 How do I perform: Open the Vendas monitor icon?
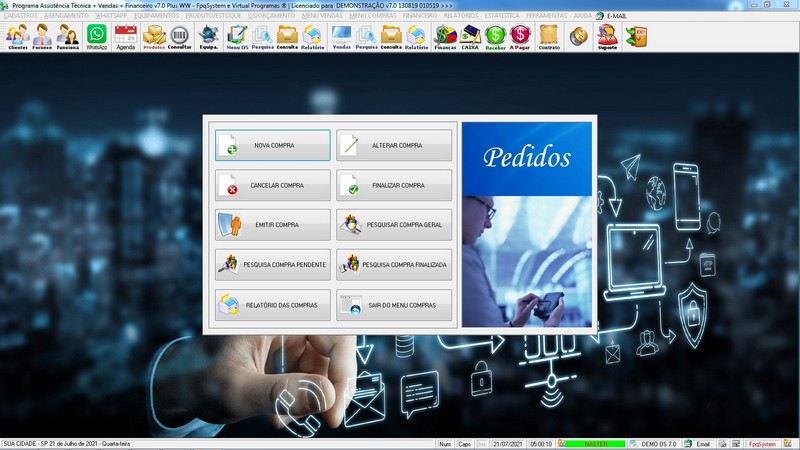click(x=341, y=37)
